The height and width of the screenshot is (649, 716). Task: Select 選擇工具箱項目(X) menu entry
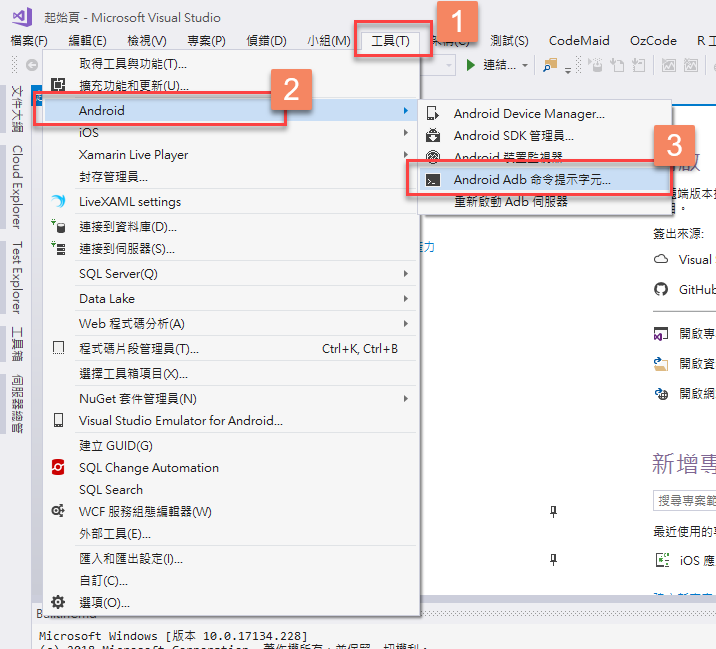pyautogui.click(x=232, y=374)
